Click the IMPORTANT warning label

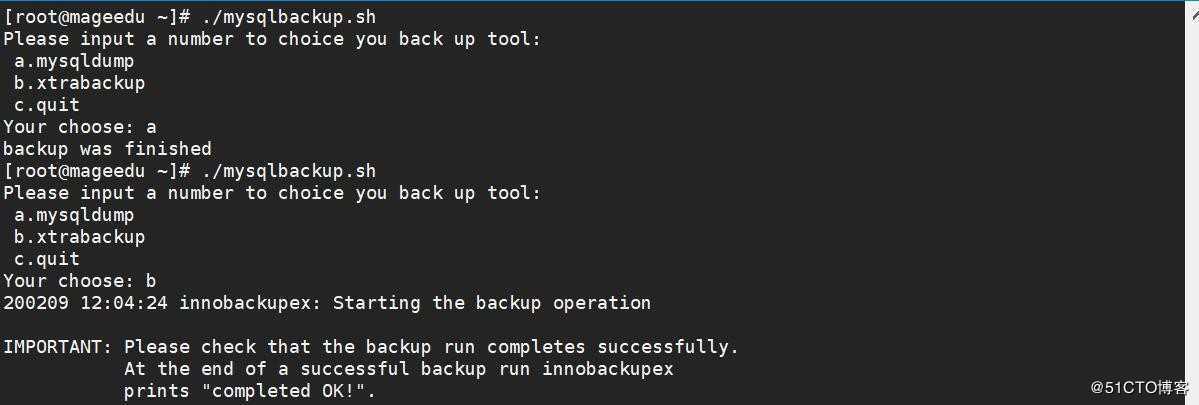57,347
